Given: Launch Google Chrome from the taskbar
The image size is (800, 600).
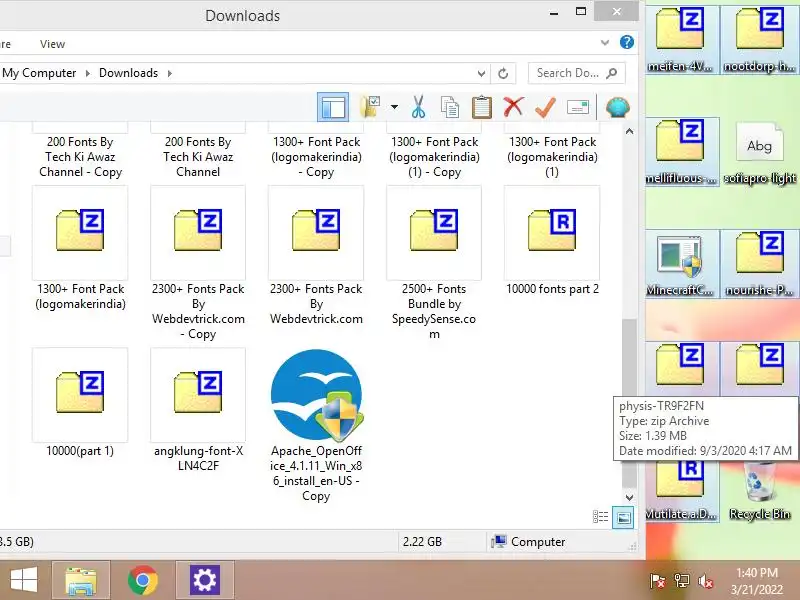Looking at the screenshot, I should point(143,581).
